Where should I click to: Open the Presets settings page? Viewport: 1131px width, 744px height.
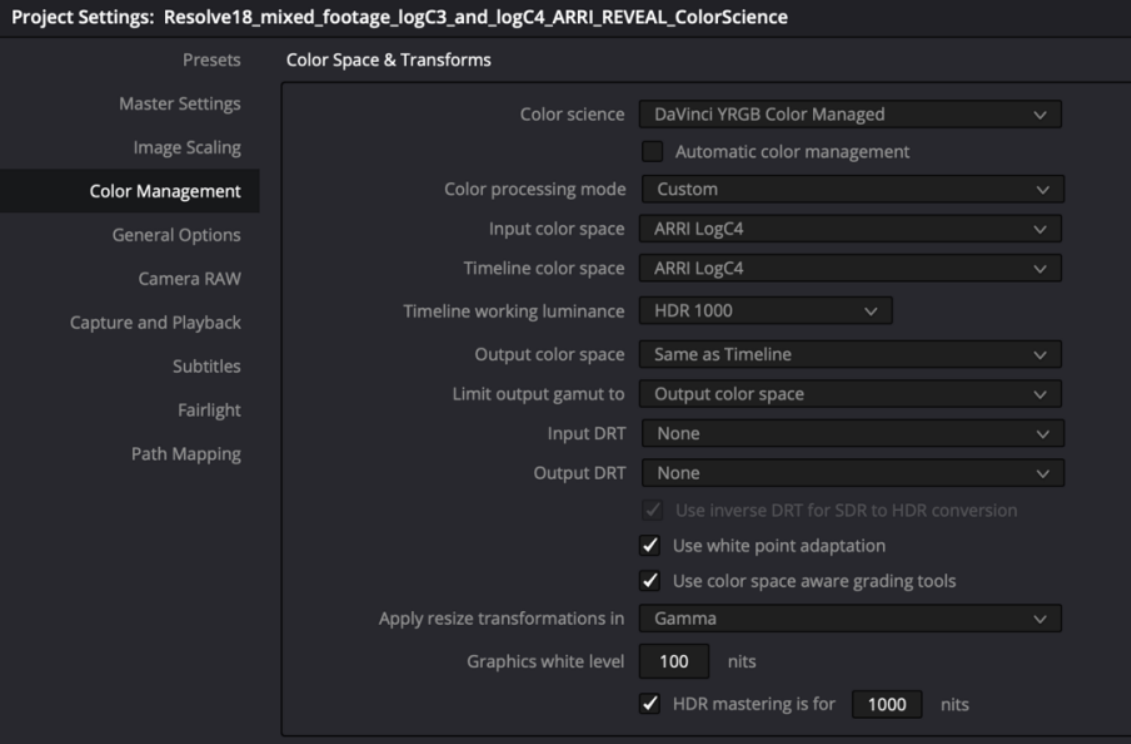pos(211,60)
